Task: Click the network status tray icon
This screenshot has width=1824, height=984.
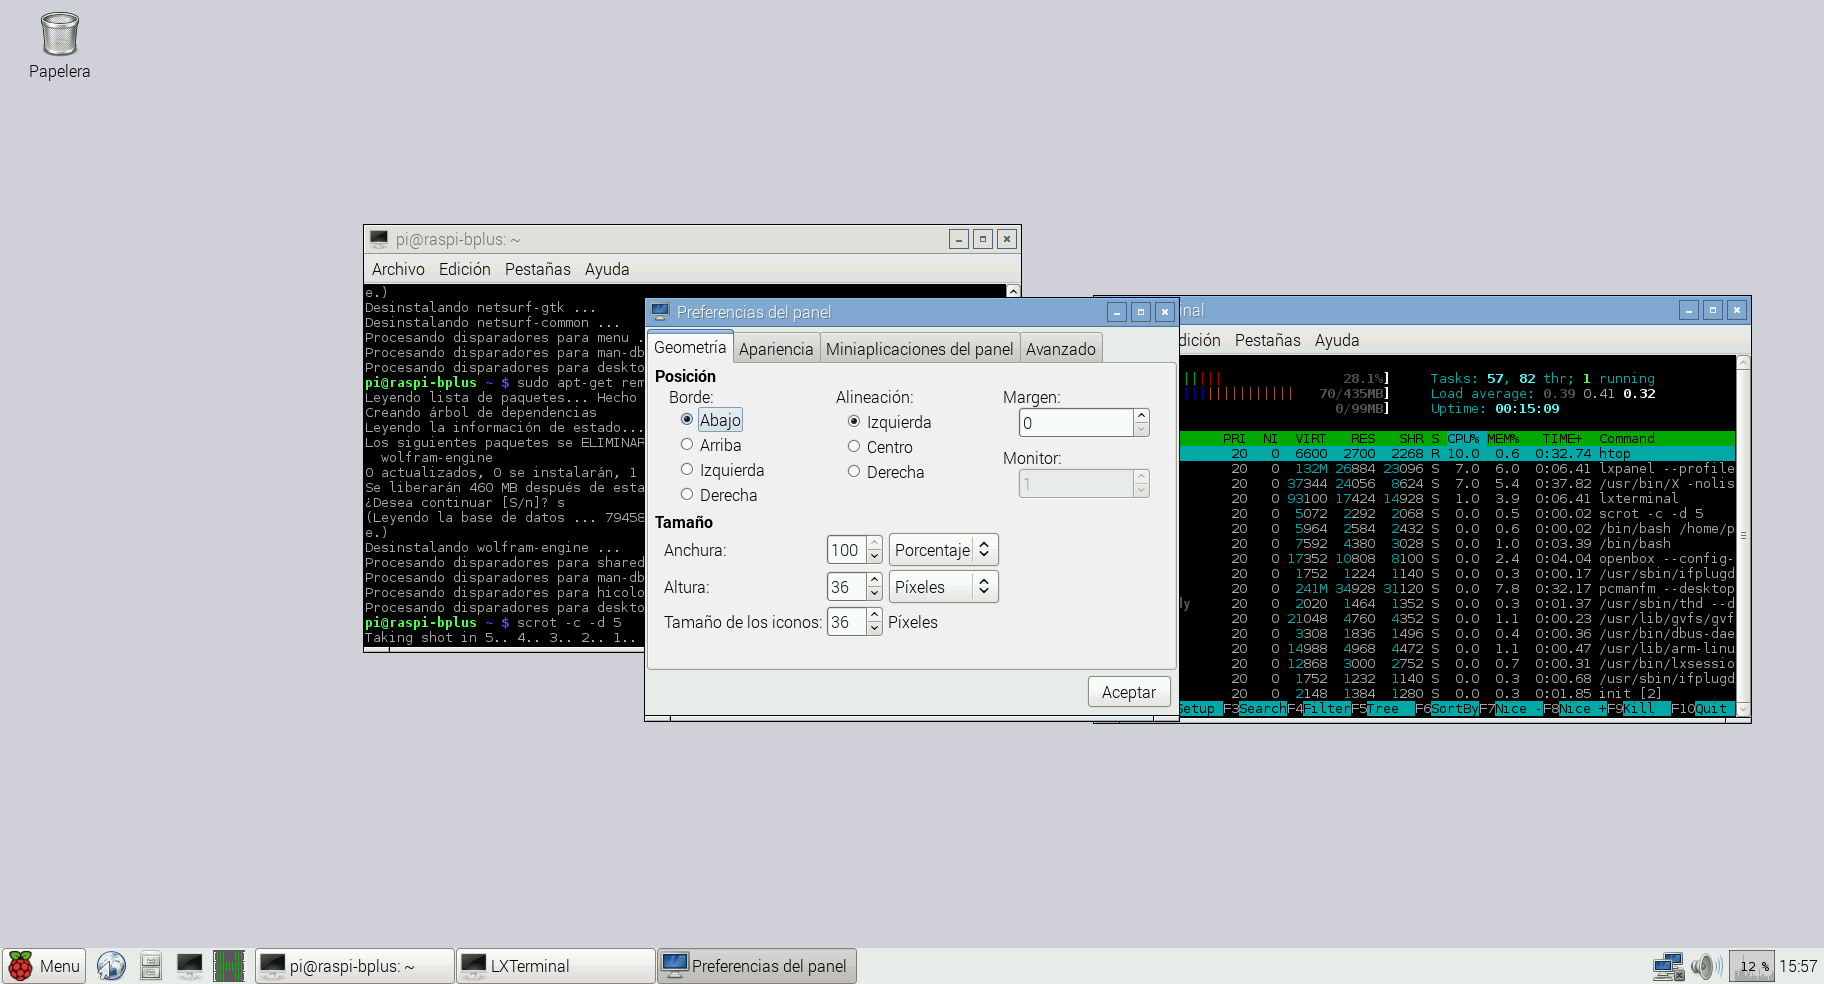Action: pos(1668,966)
